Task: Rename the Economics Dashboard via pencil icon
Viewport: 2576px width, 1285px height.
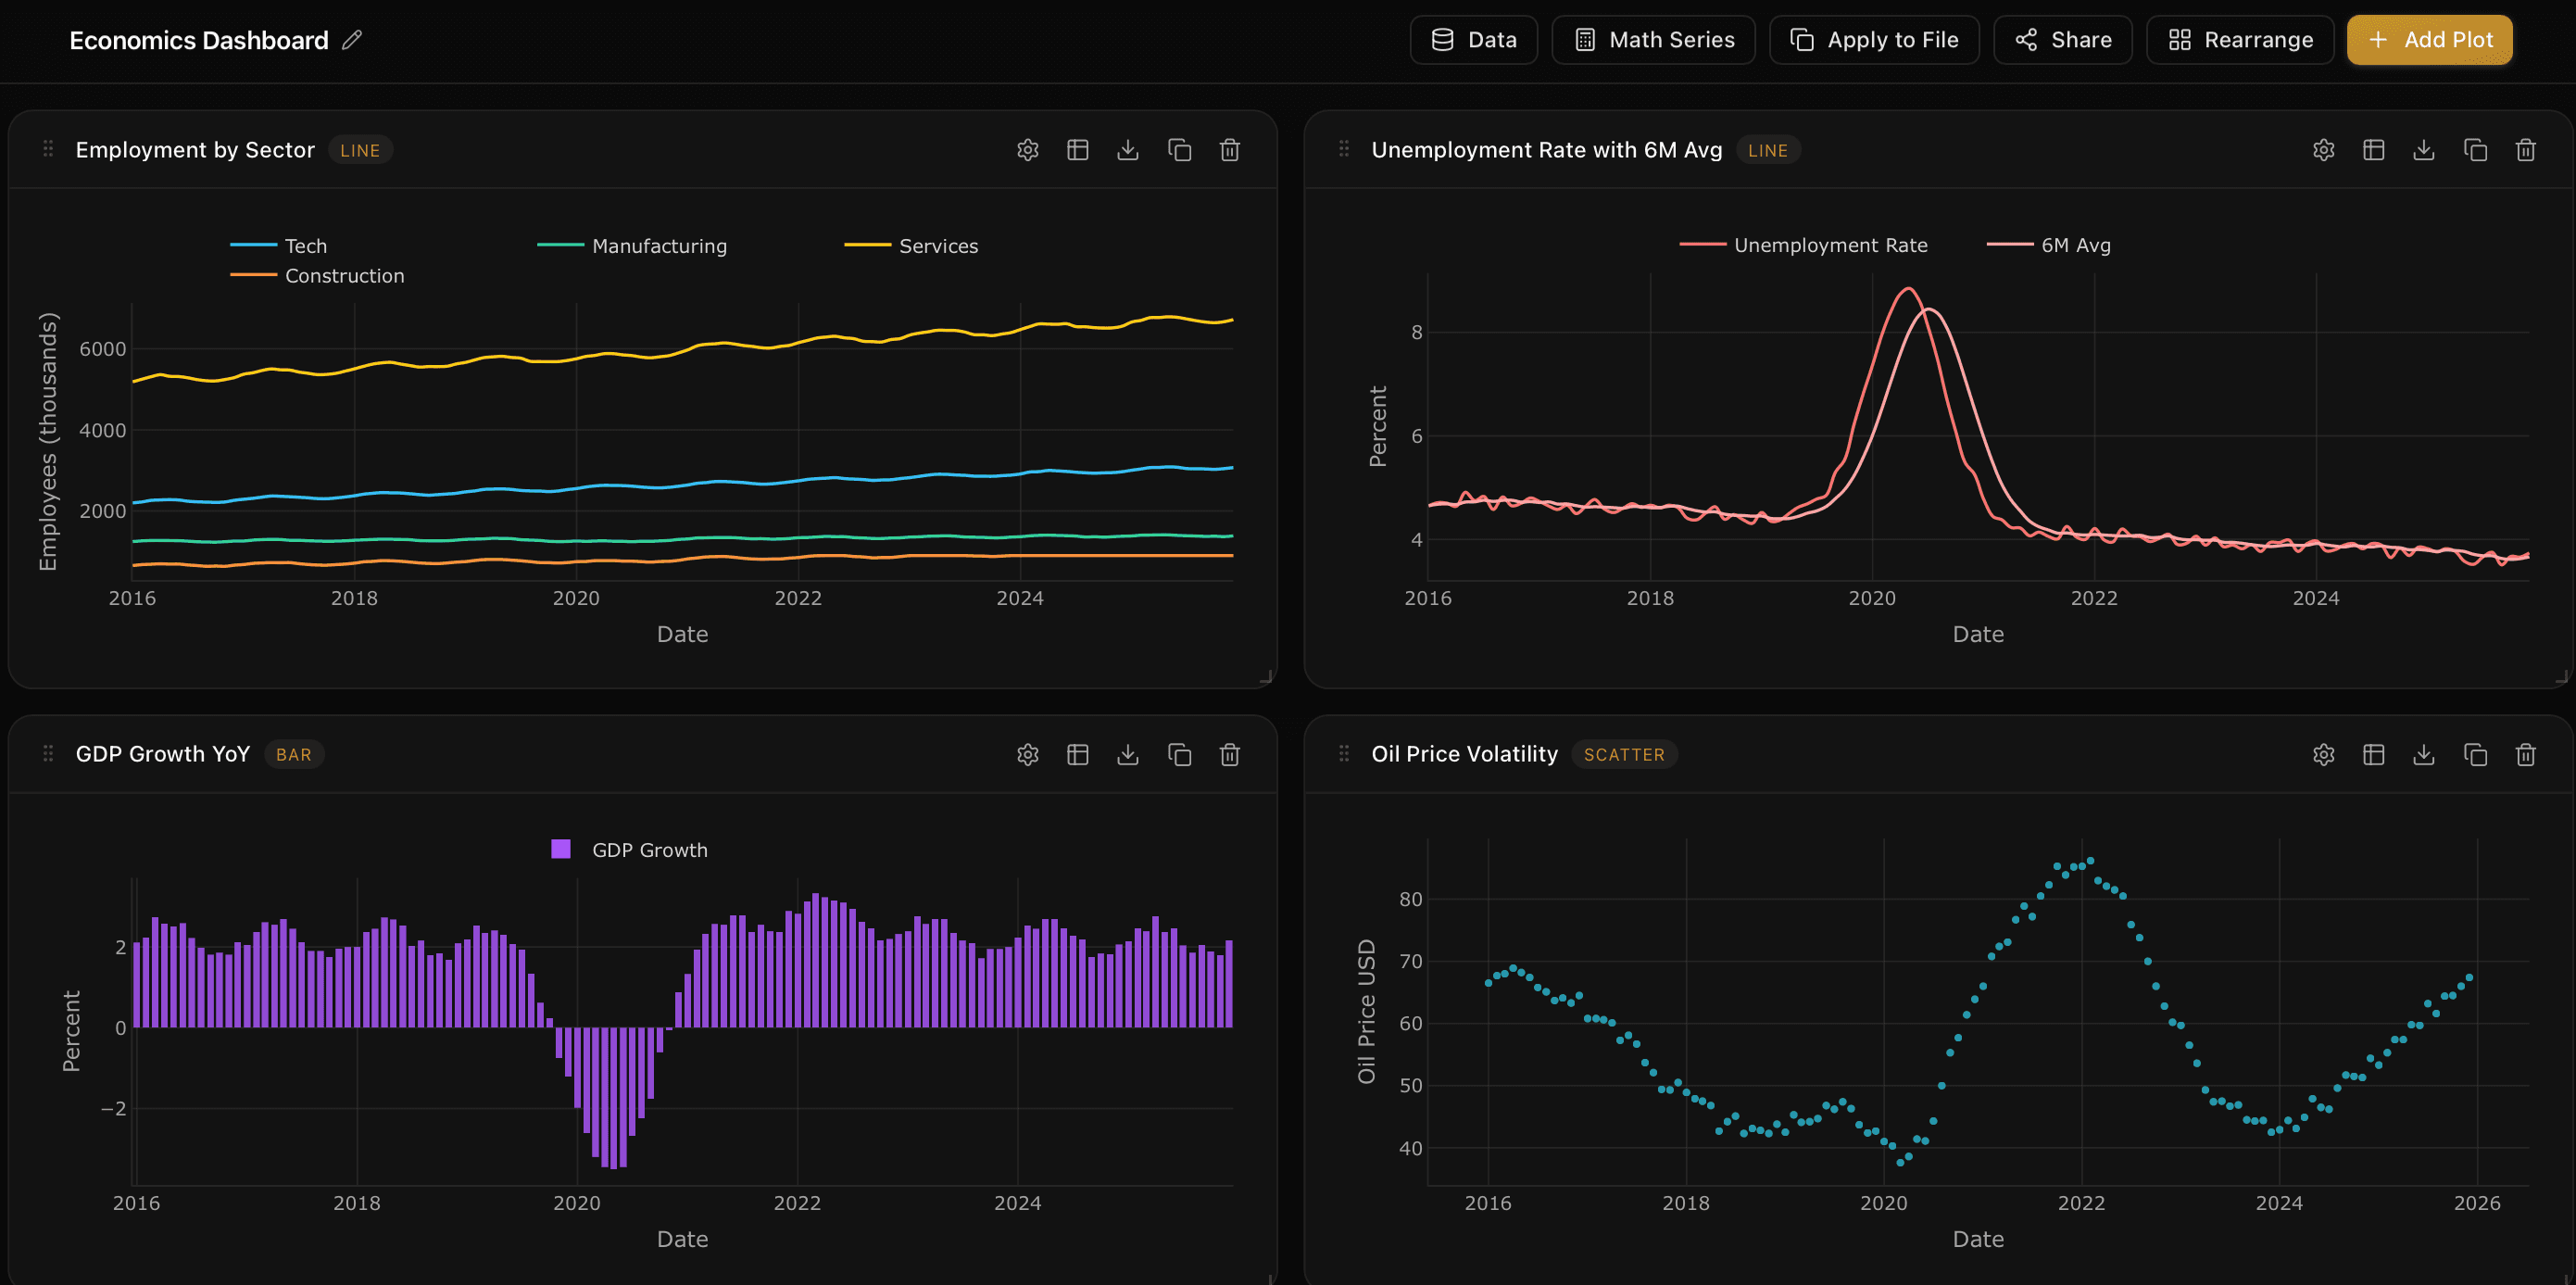Action: 350,40
